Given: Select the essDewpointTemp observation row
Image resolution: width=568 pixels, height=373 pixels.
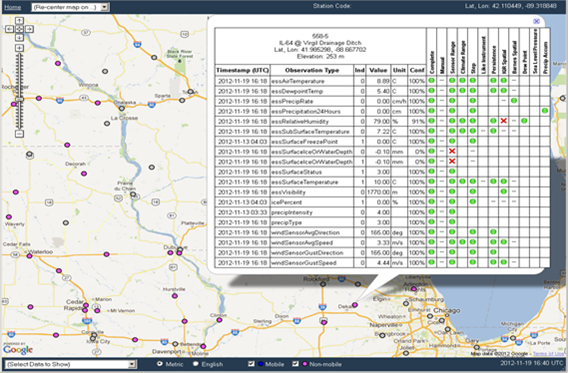Looking at the screenshot, I should coord(382,91).
